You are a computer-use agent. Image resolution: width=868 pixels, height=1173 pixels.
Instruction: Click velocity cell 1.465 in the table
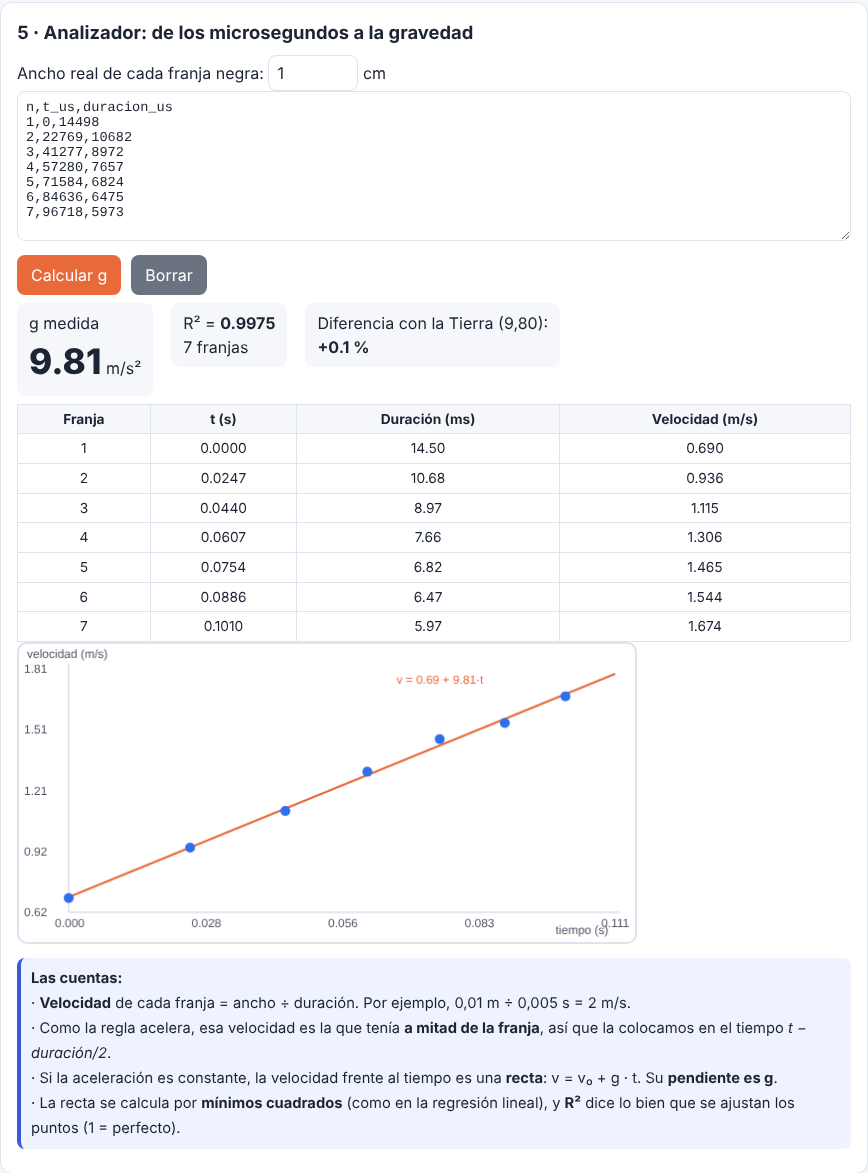point(705,567)
